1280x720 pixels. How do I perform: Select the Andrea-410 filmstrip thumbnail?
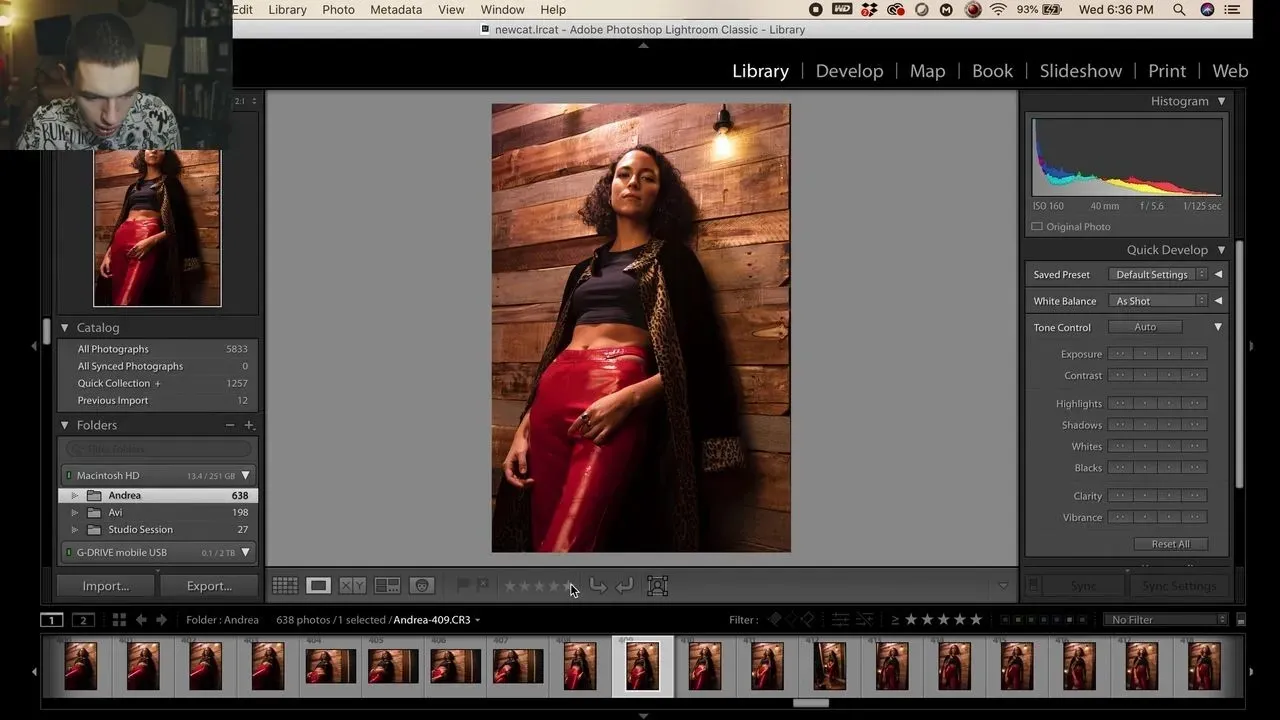point(704,666)
